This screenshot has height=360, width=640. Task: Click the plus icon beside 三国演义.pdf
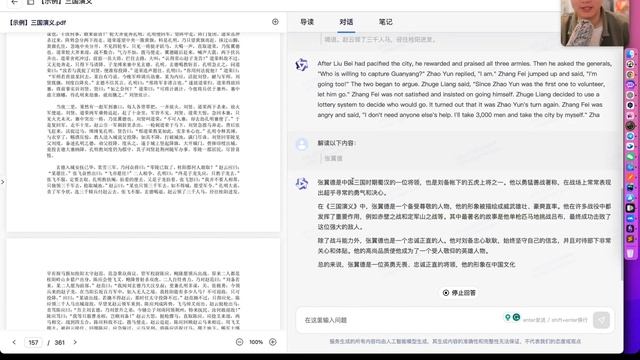[275, 22]
